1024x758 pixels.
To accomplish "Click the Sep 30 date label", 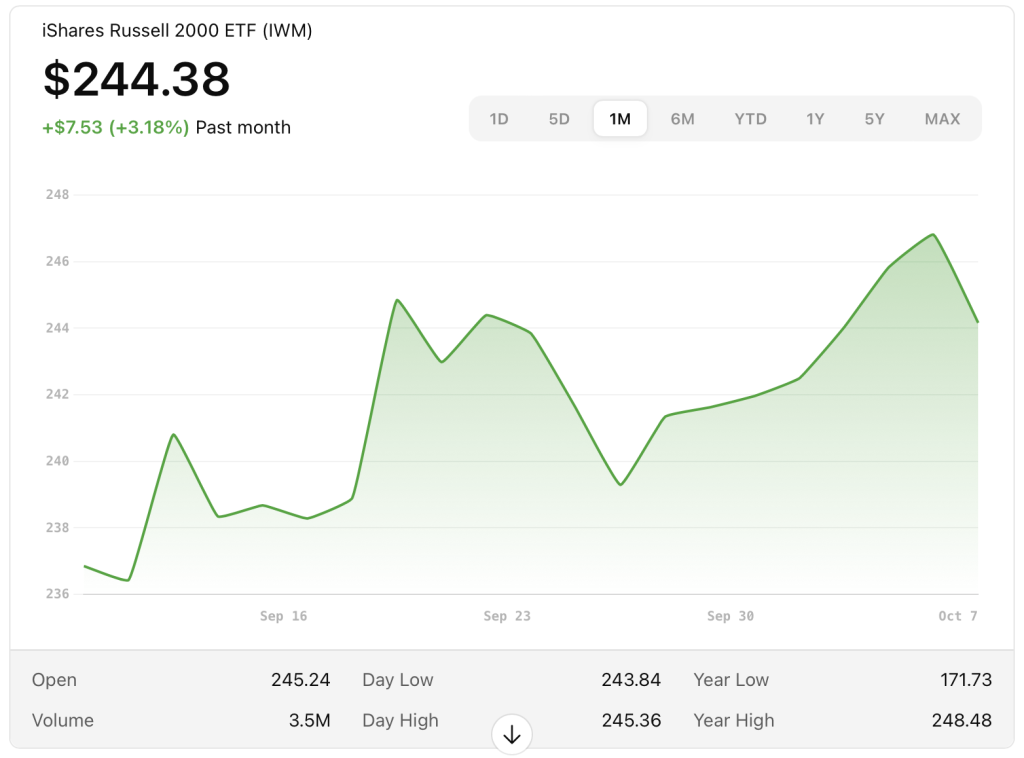I will click(x=730, y=616).
